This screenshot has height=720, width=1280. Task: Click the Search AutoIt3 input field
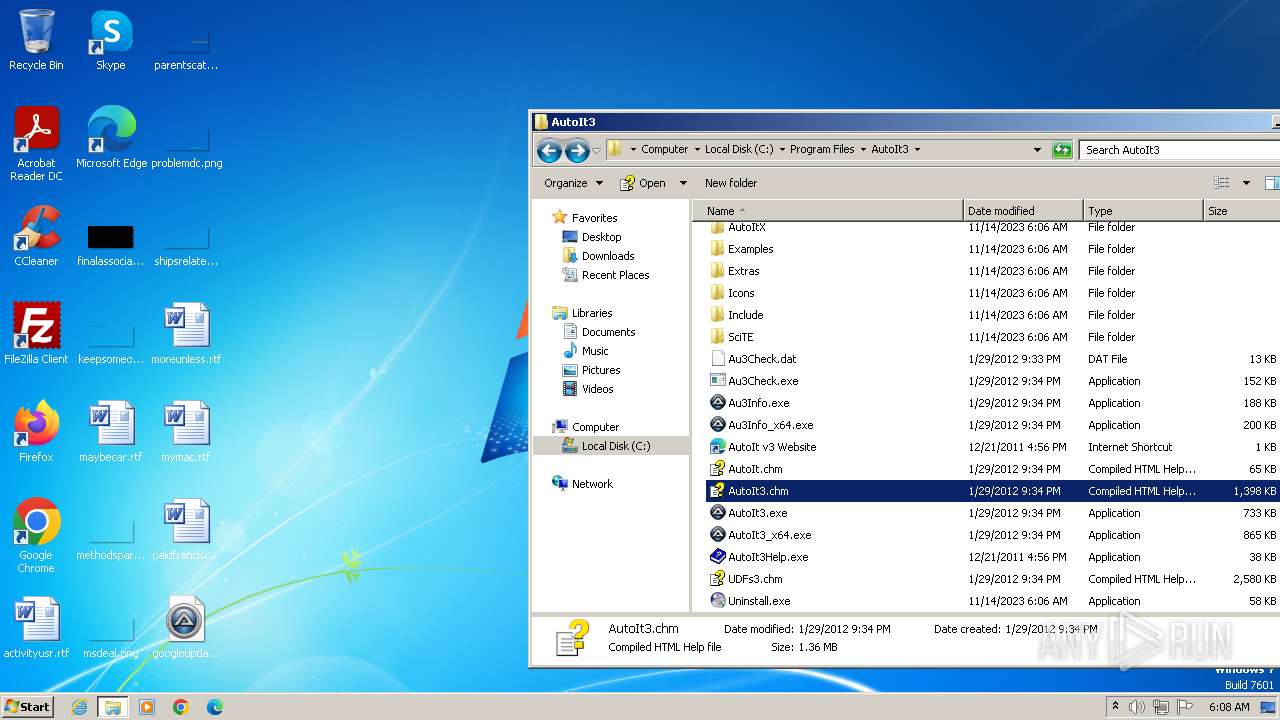1180,150
